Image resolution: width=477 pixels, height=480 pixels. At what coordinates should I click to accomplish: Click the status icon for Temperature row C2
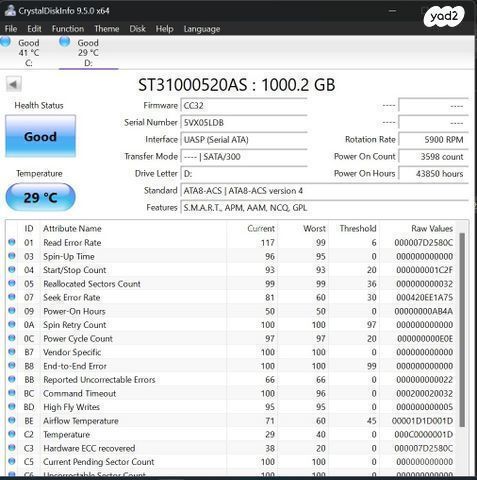pos(12,434)
